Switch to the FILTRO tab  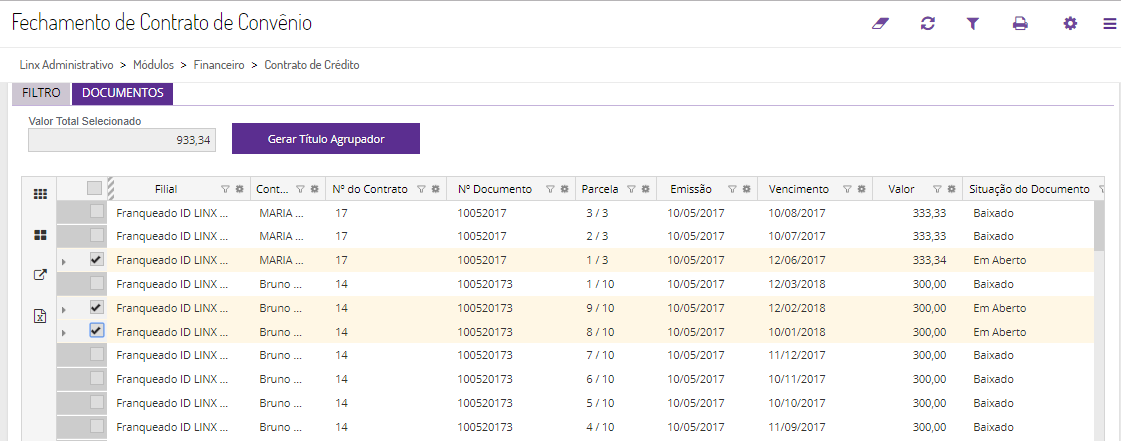click(x=42, y=93)
